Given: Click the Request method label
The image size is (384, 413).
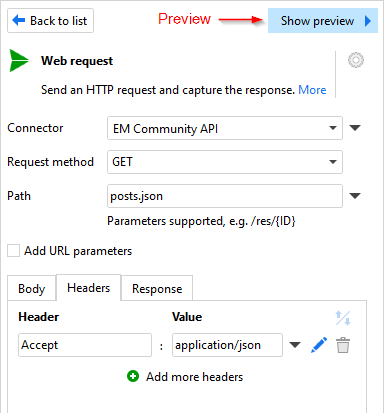Looking at the screenshot, I should 51,162.
